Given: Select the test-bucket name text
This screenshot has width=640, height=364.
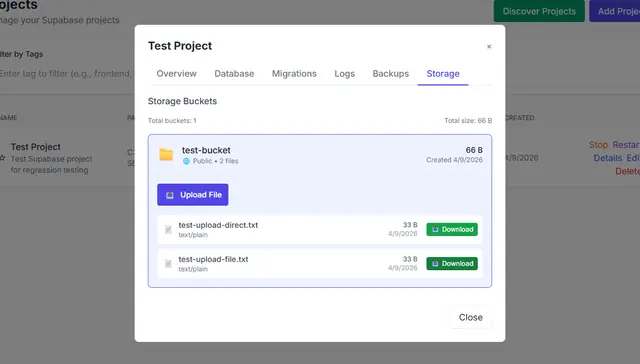Looking at the screenshot, I should (x=206, y=150).
